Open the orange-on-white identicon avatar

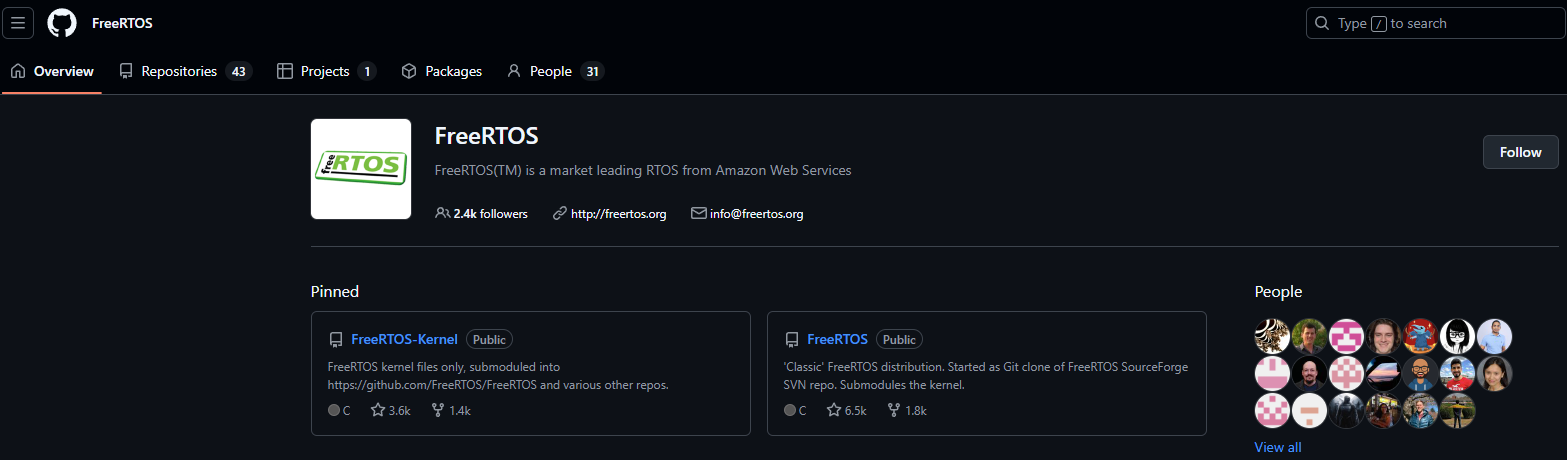pyautogui.click(x=1309, y=410)
